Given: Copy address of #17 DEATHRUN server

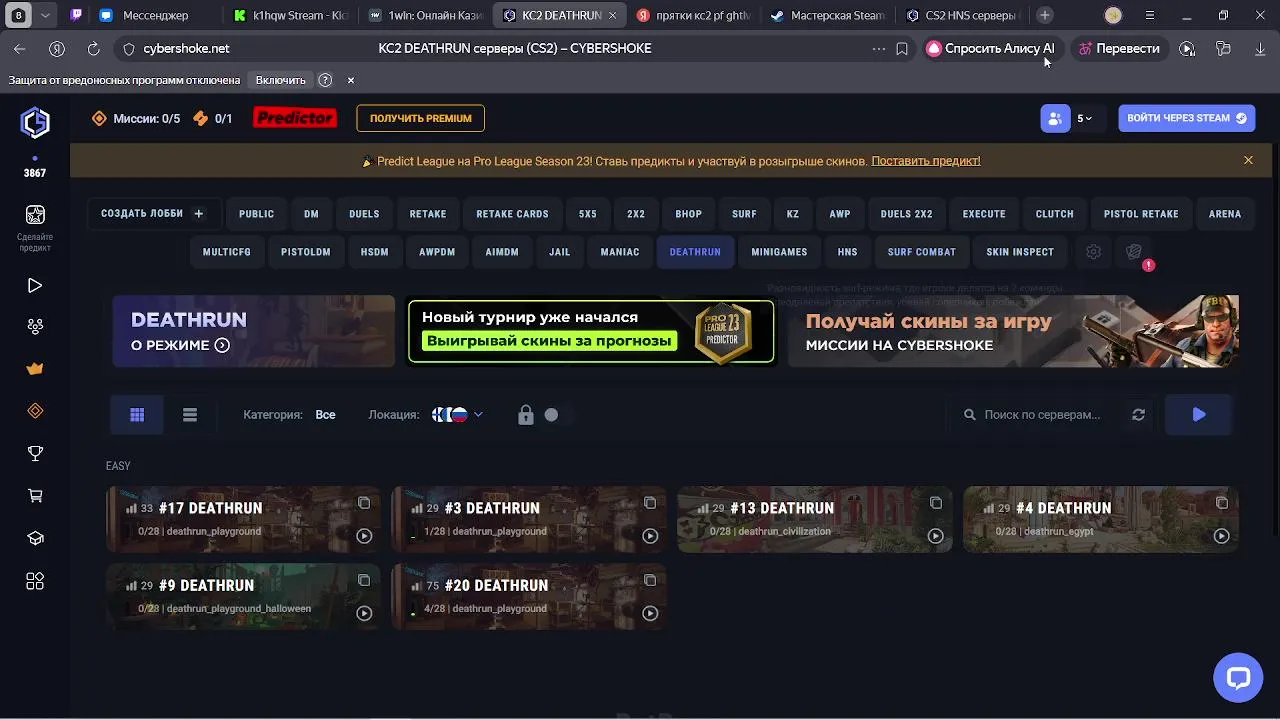Looking at the screenshot, I should coord(364,503).
